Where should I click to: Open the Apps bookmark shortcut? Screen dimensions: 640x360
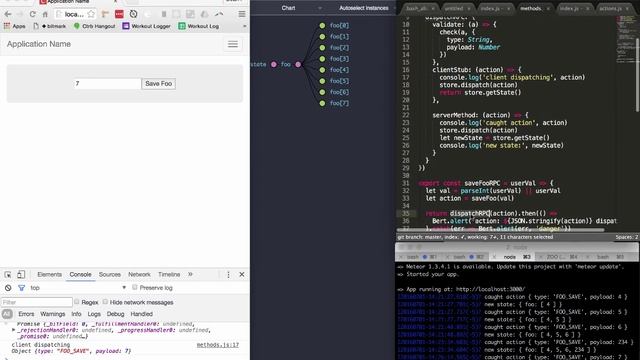14,26
